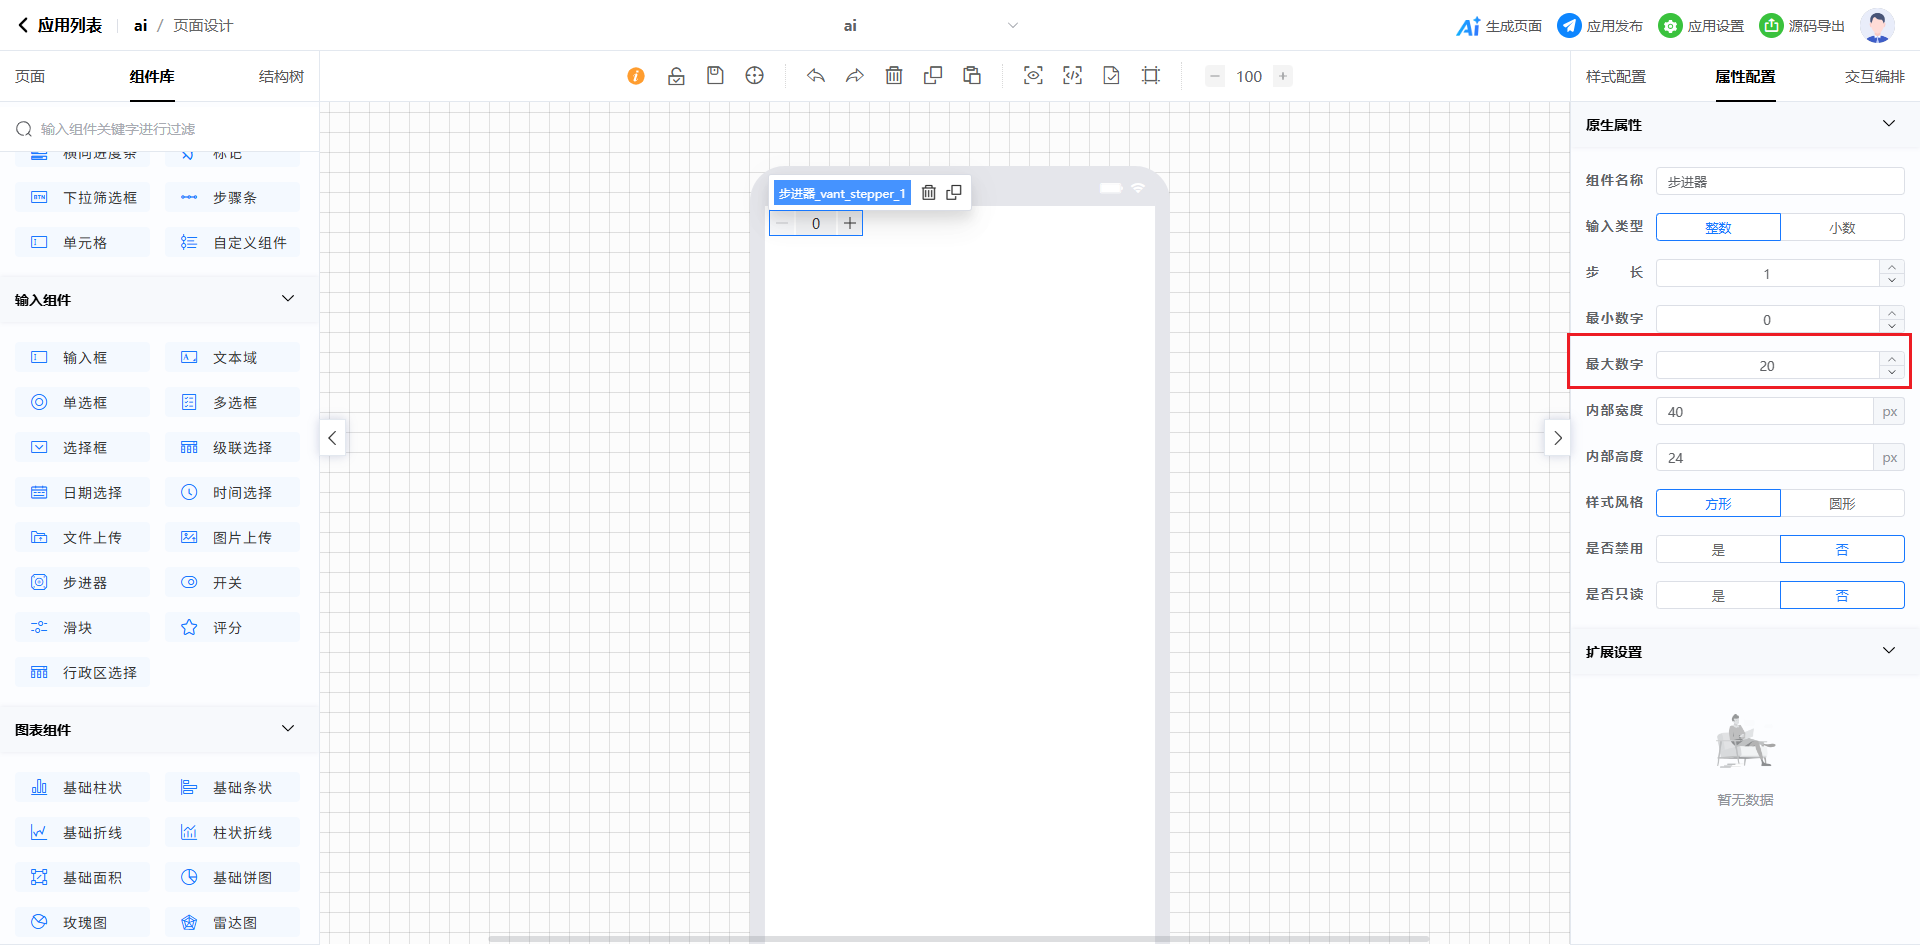Click the trash delete icon in toolbar
The width and height of the screenshot is (1920, 945).
[894, 76]
